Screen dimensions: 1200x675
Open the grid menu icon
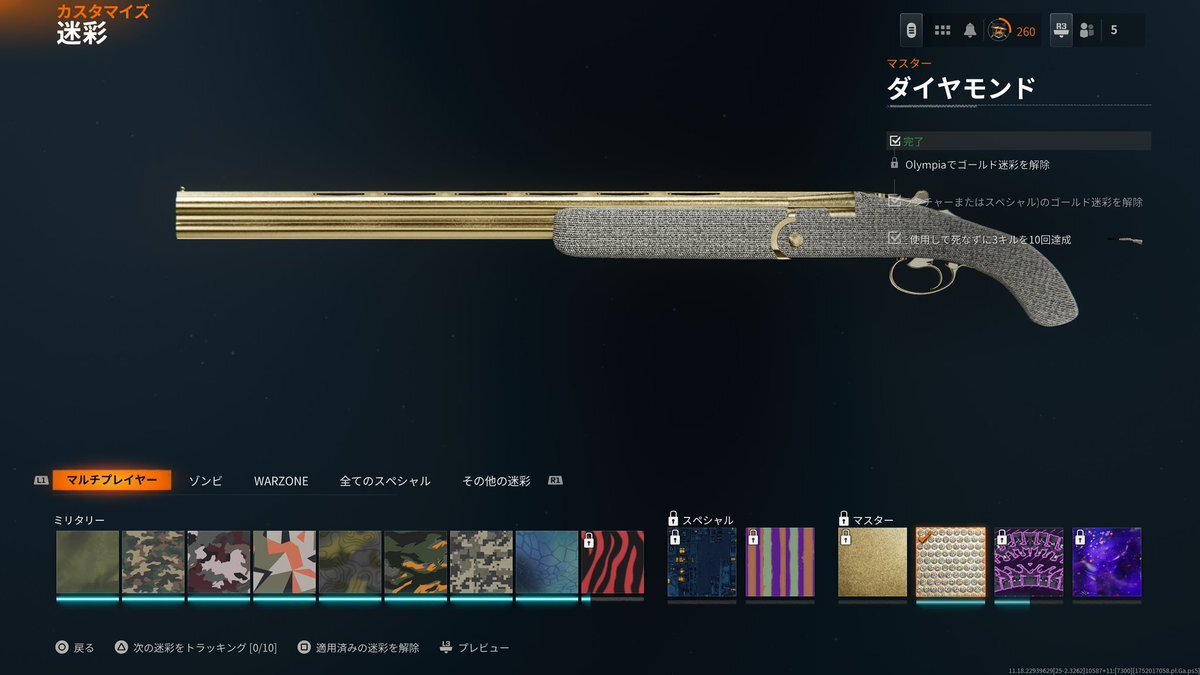tap(942, 31)
